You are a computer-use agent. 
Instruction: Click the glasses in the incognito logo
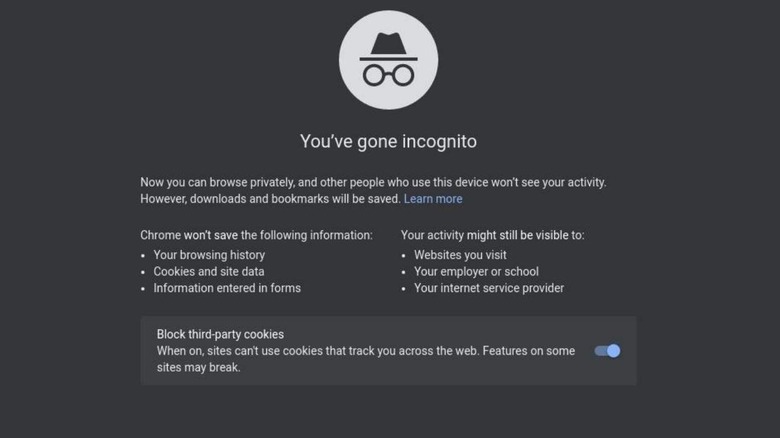[389, 74]
